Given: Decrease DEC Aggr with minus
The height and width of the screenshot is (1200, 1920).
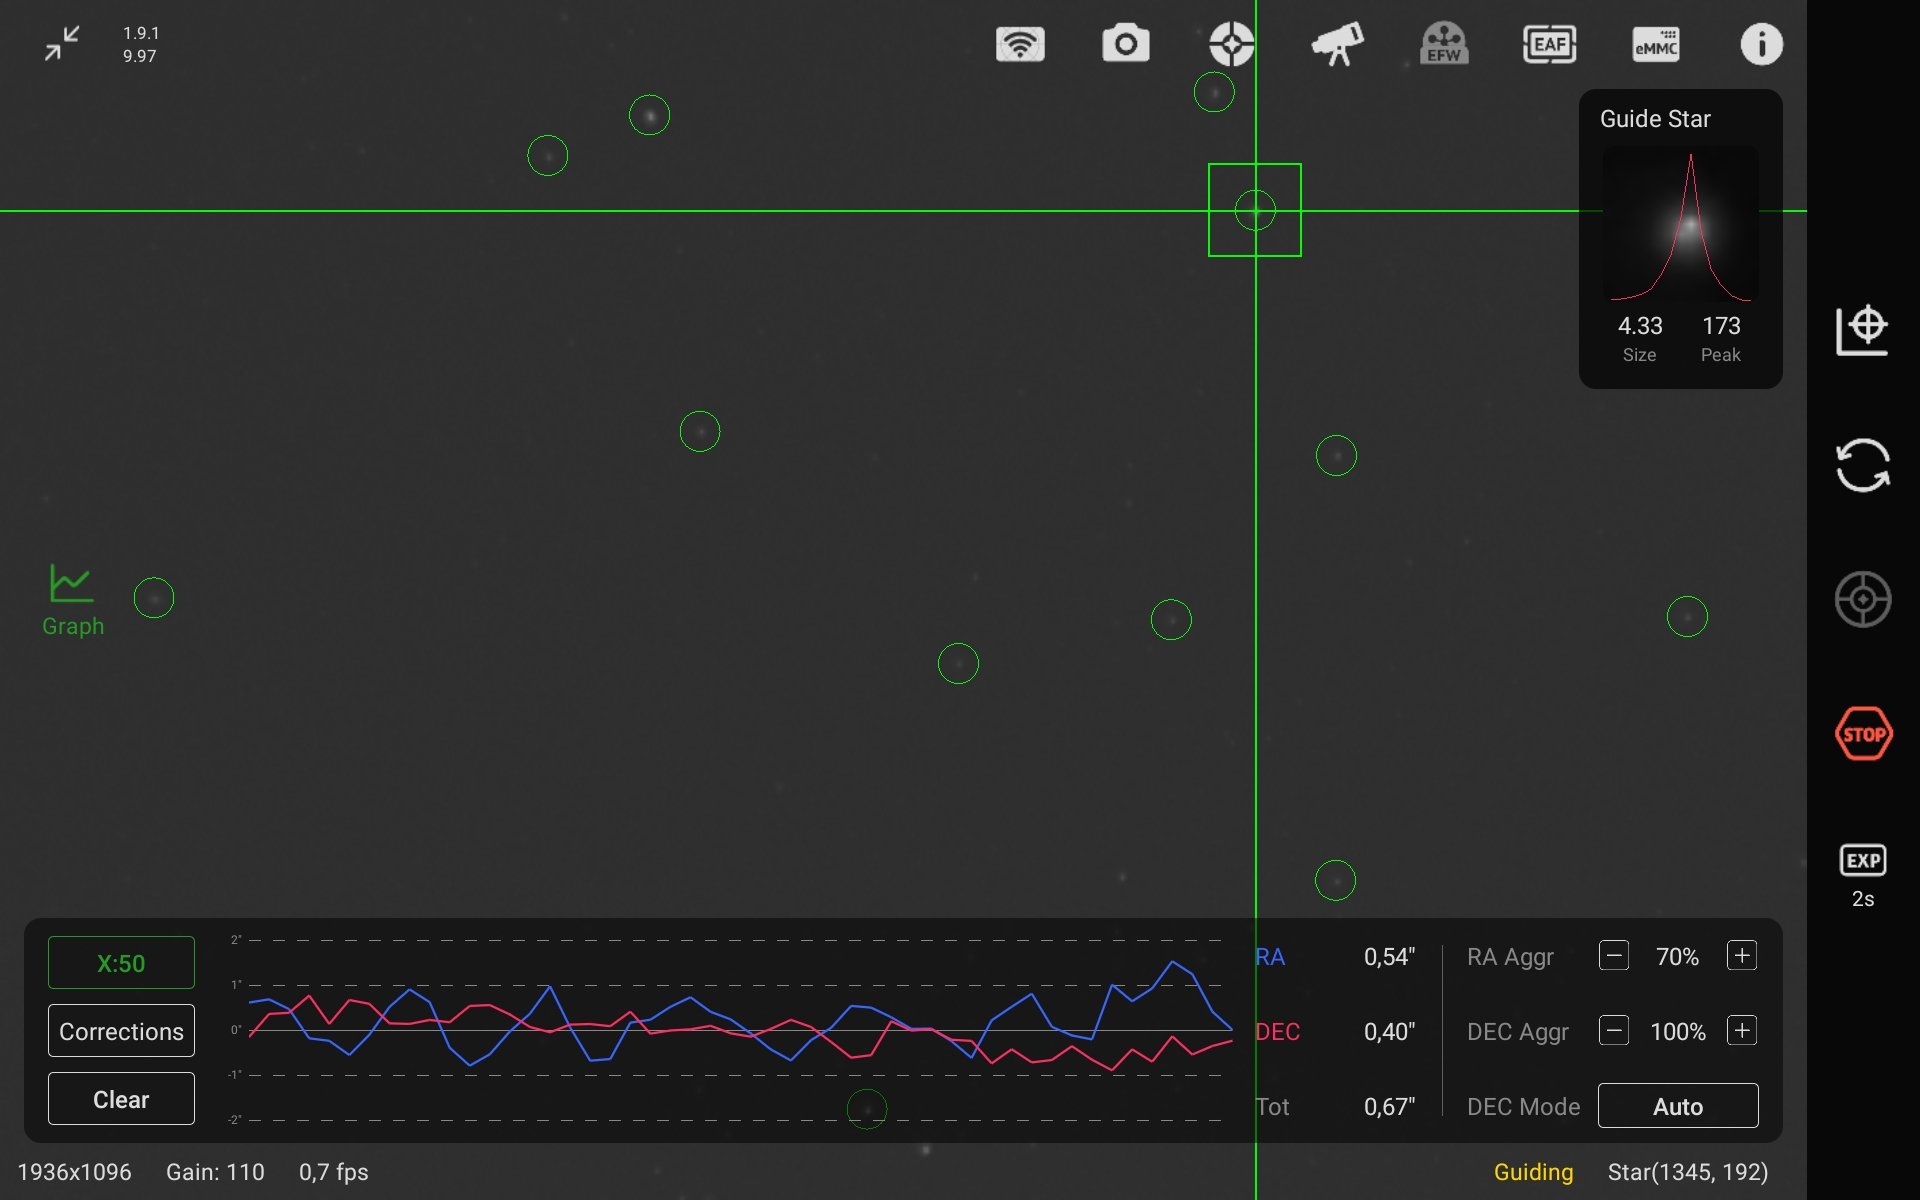Looking at the screenshot, I should (1614, 1031).
